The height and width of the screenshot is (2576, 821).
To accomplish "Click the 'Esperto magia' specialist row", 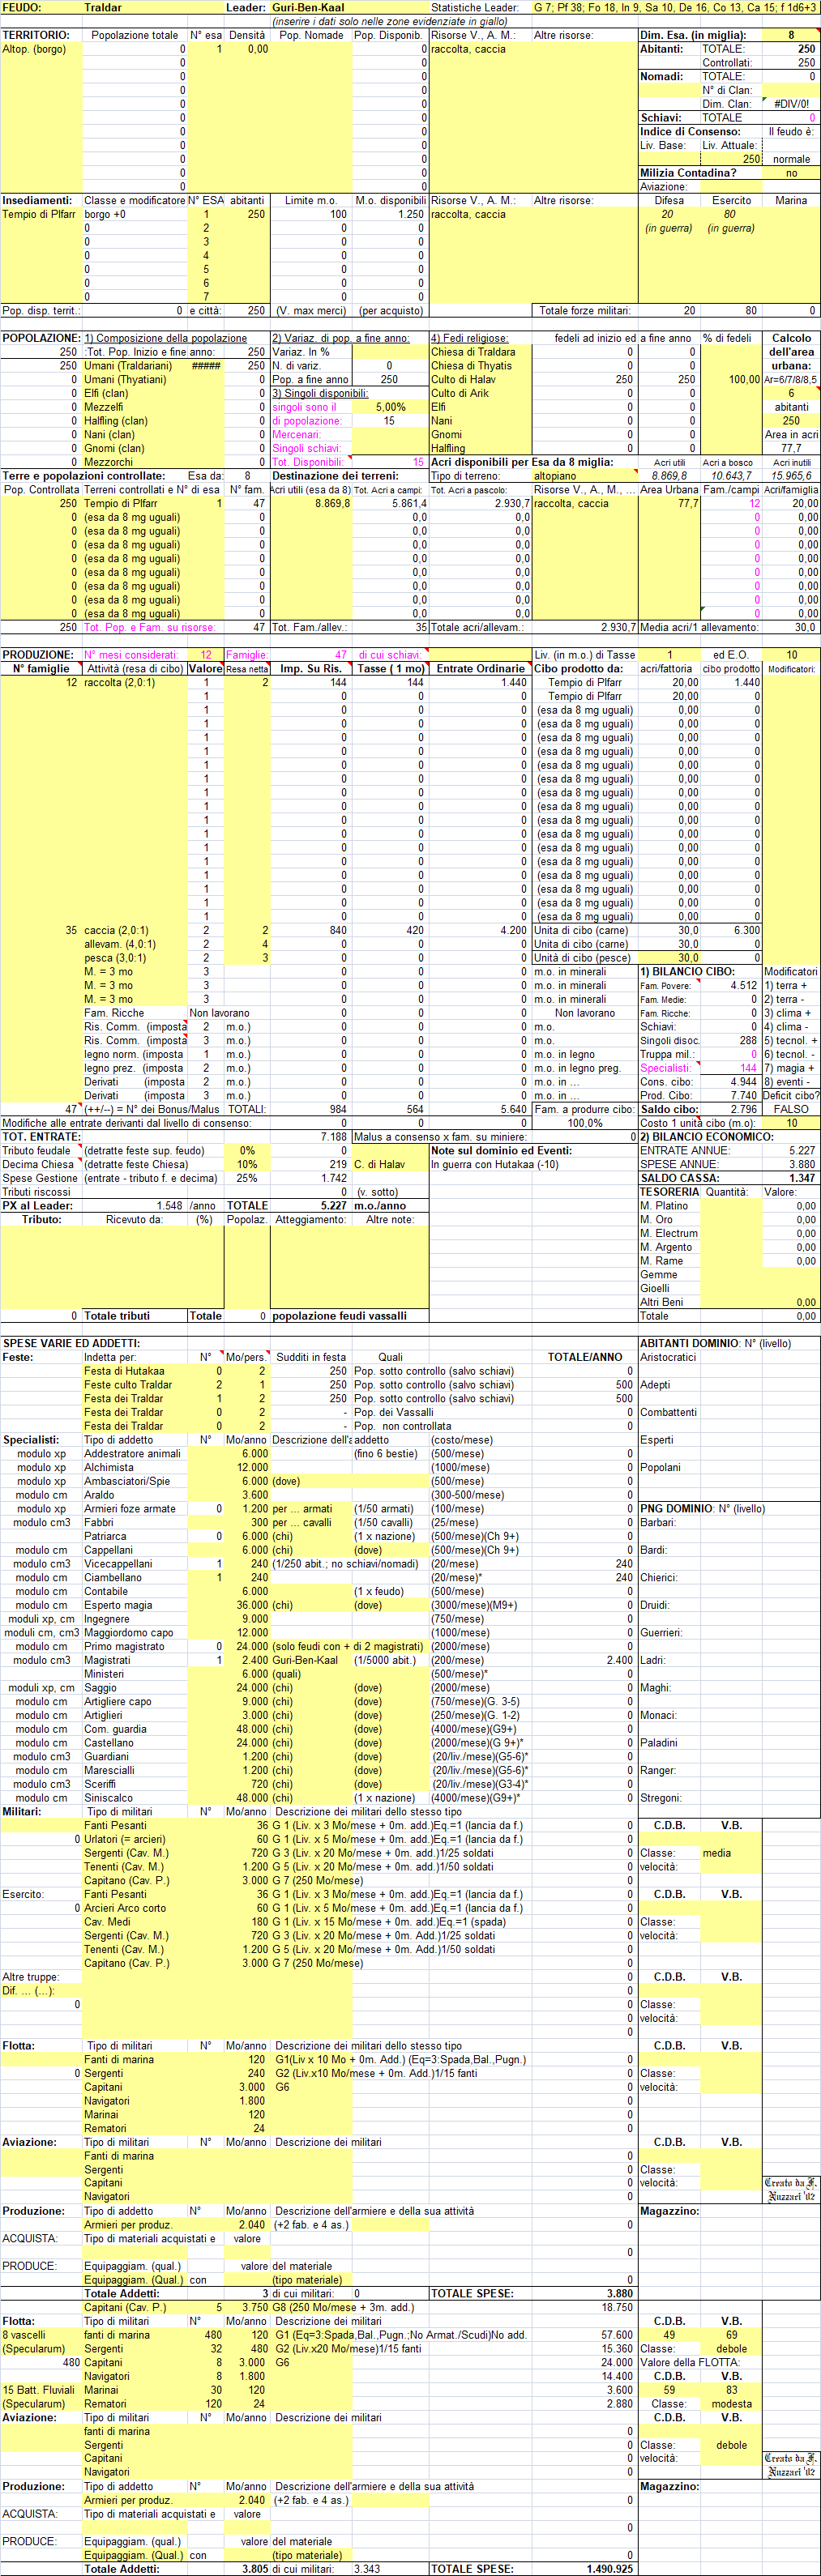I will coord(118,1605).
